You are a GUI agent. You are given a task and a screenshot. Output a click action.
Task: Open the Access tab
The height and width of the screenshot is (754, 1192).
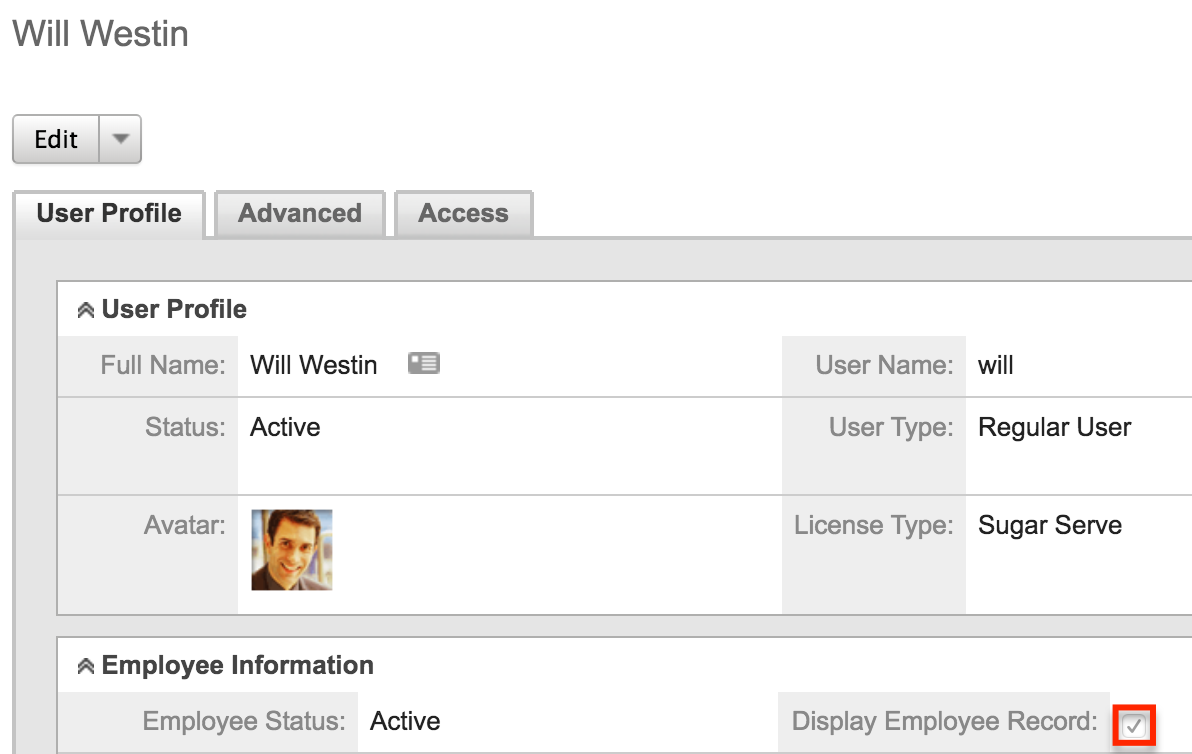click(463, 213)
